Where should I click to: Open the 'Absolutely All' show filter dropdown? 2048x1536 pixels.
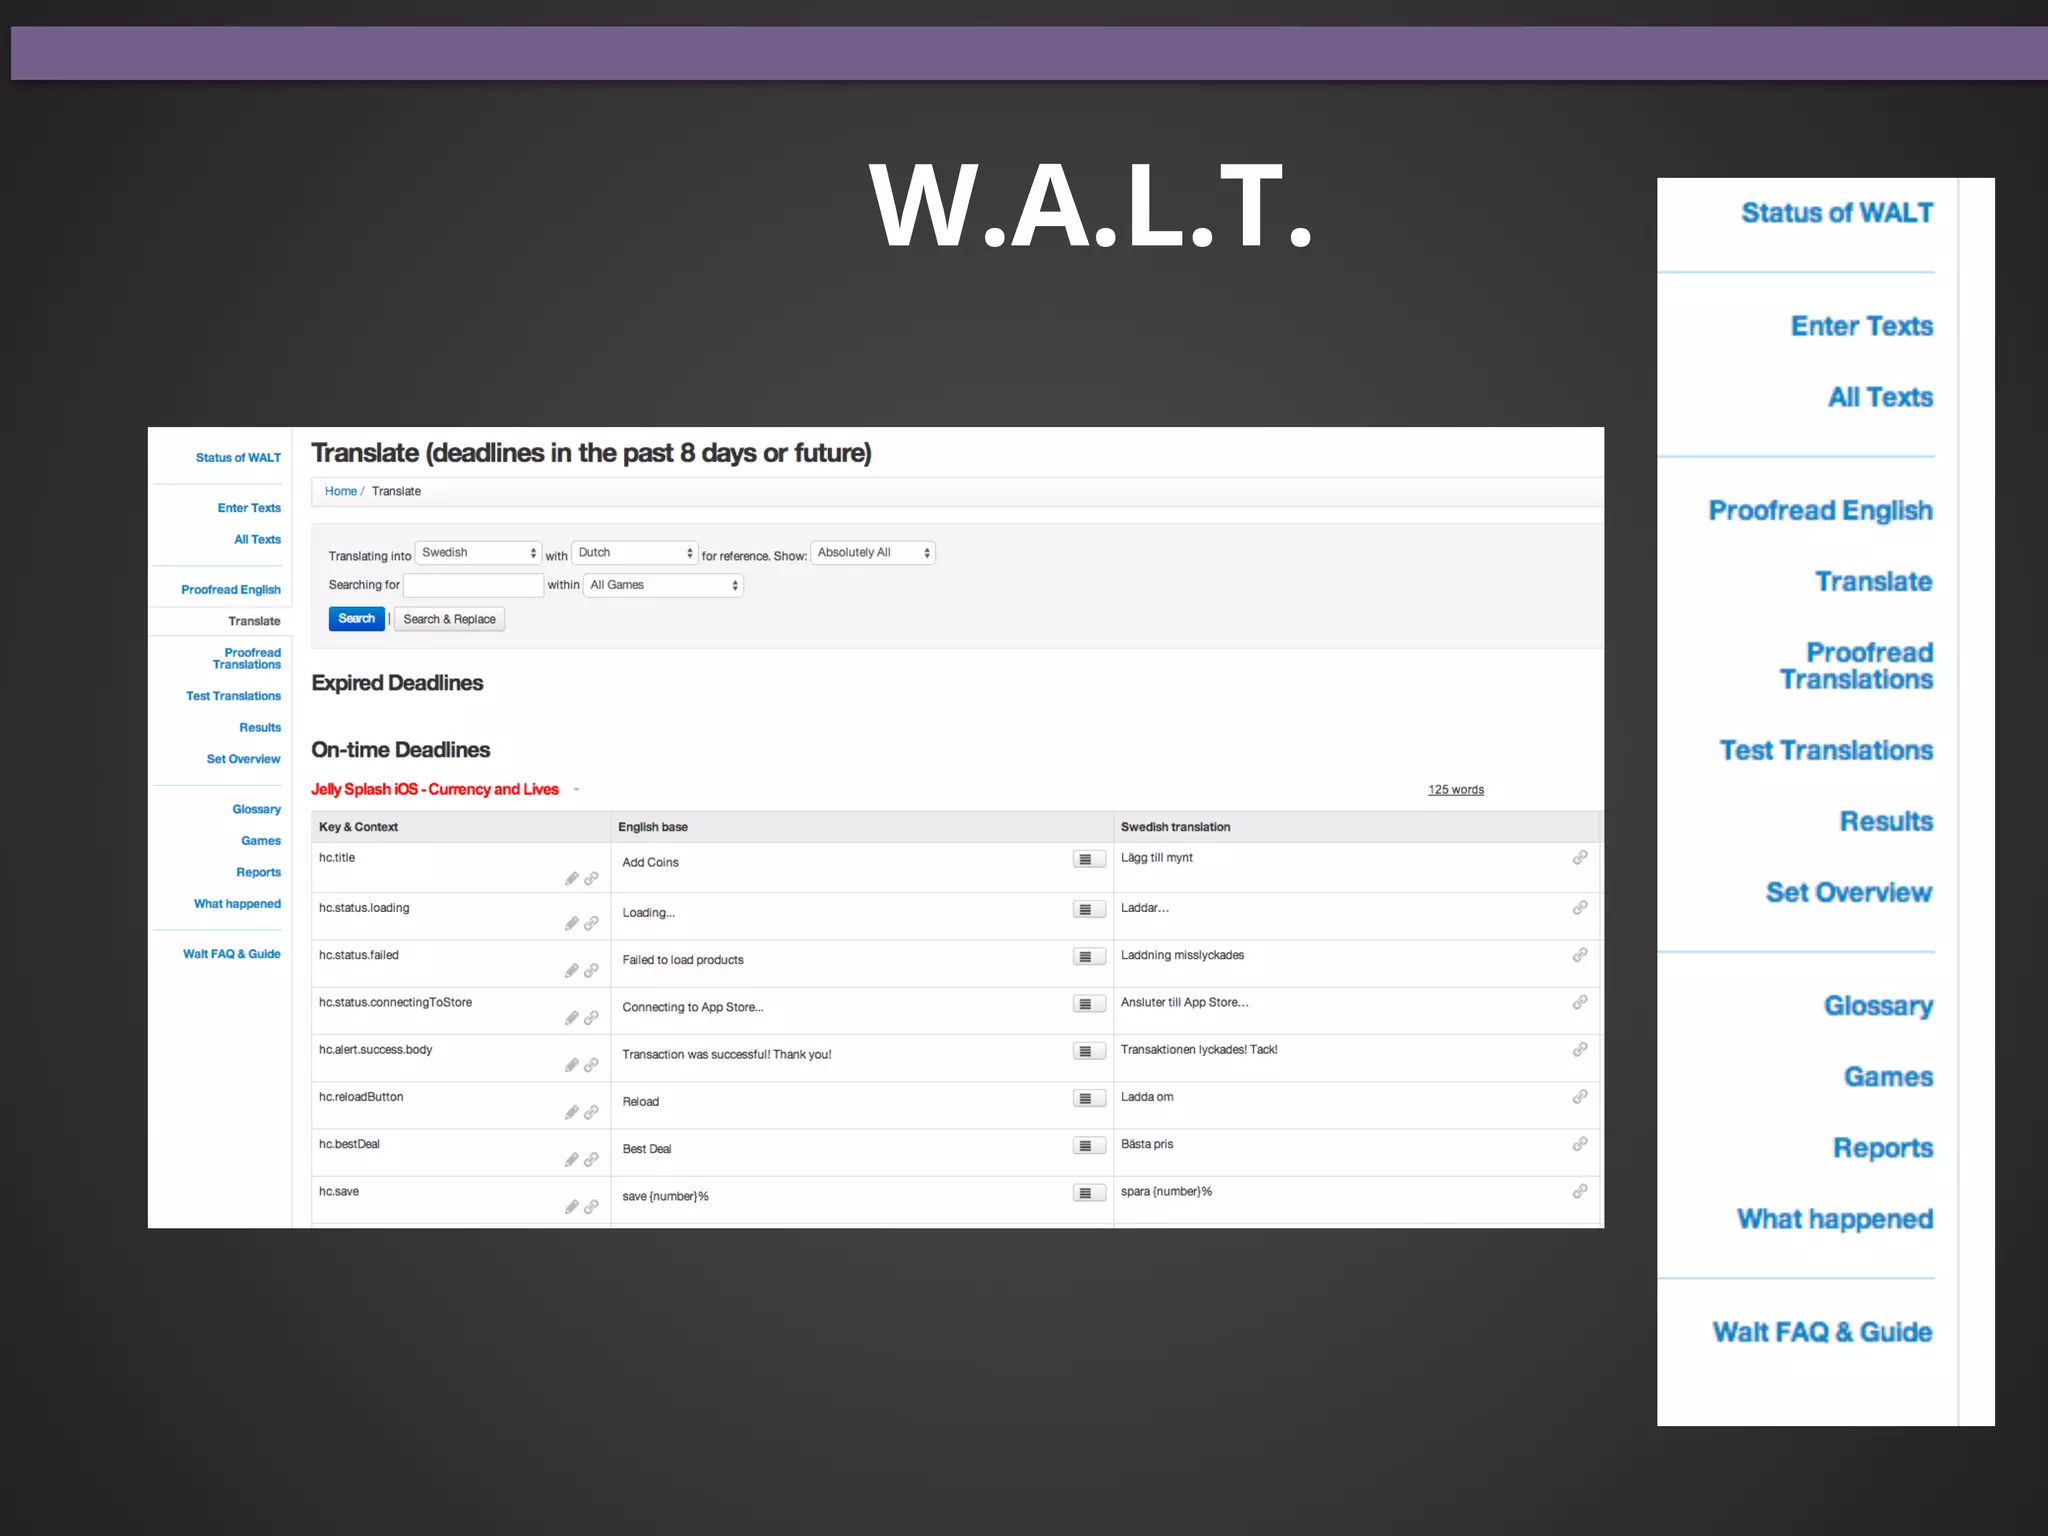tap(873, 553)
